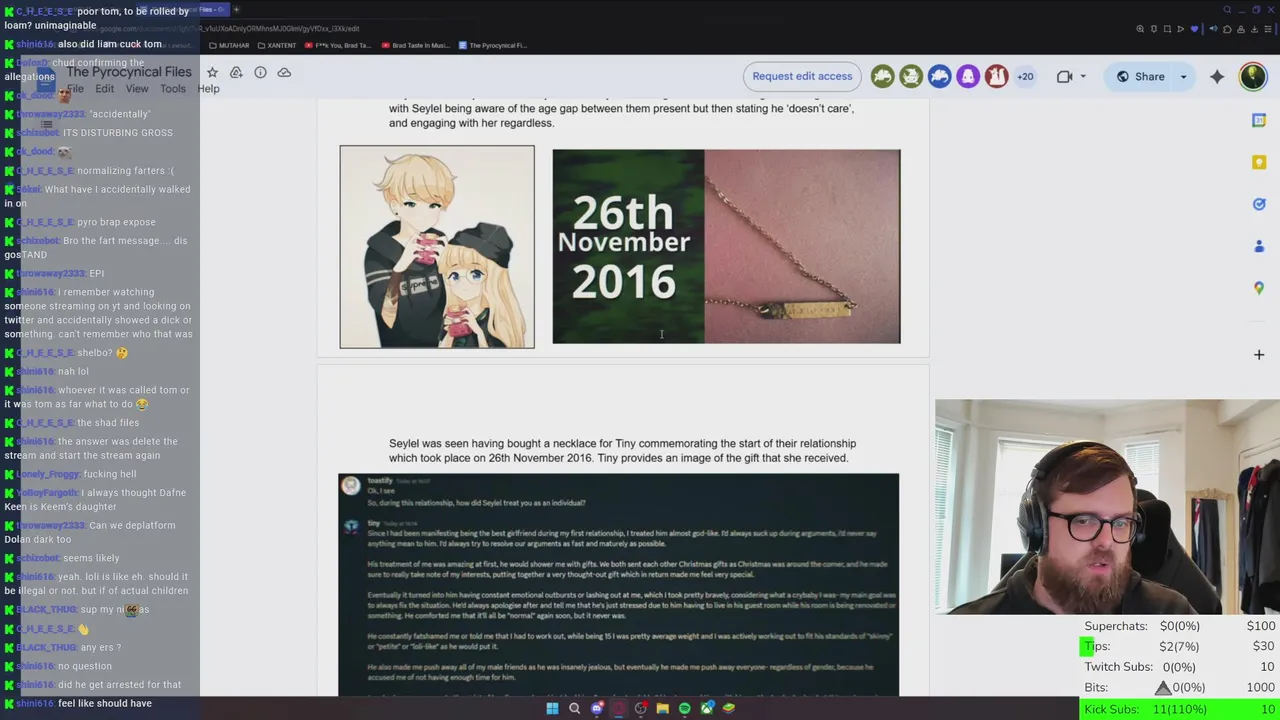Image resolution: width=1280 pixels, height=720 pixels.
Task: Check the cloud save status icon
Action: click(x=284, y=72)
